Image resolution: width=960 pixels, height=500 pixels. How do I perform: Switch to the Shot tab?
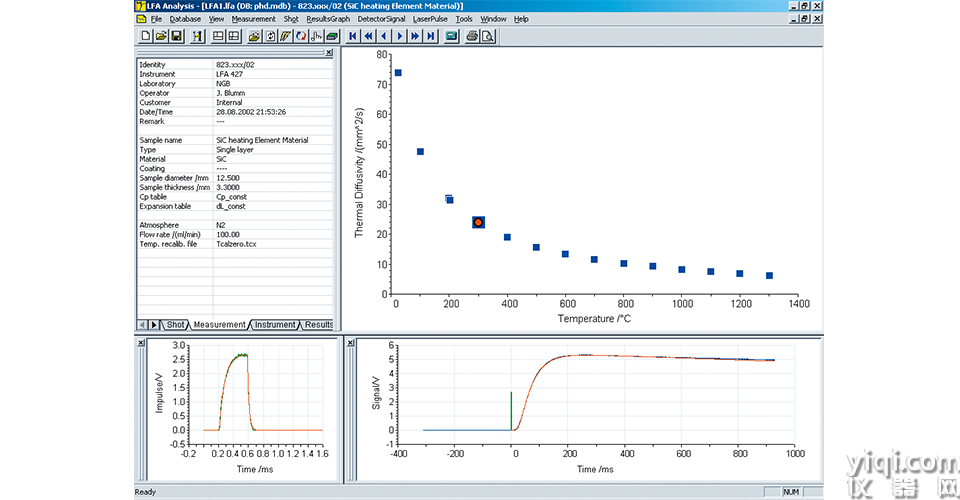pos(176,325)
